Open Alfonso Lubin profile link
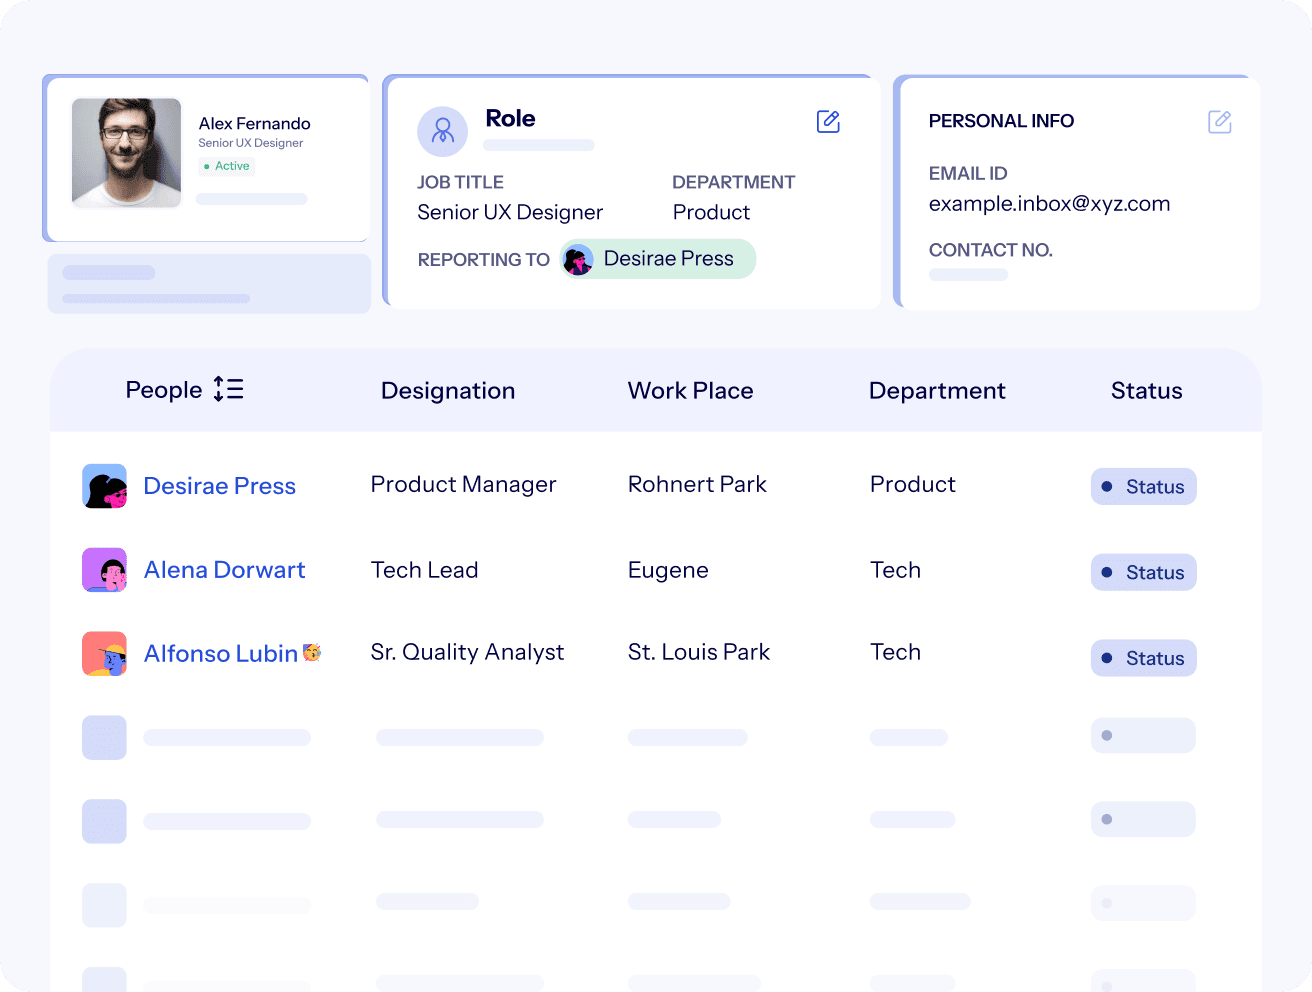Viewport: 1312px width, 992px height. 220,654
